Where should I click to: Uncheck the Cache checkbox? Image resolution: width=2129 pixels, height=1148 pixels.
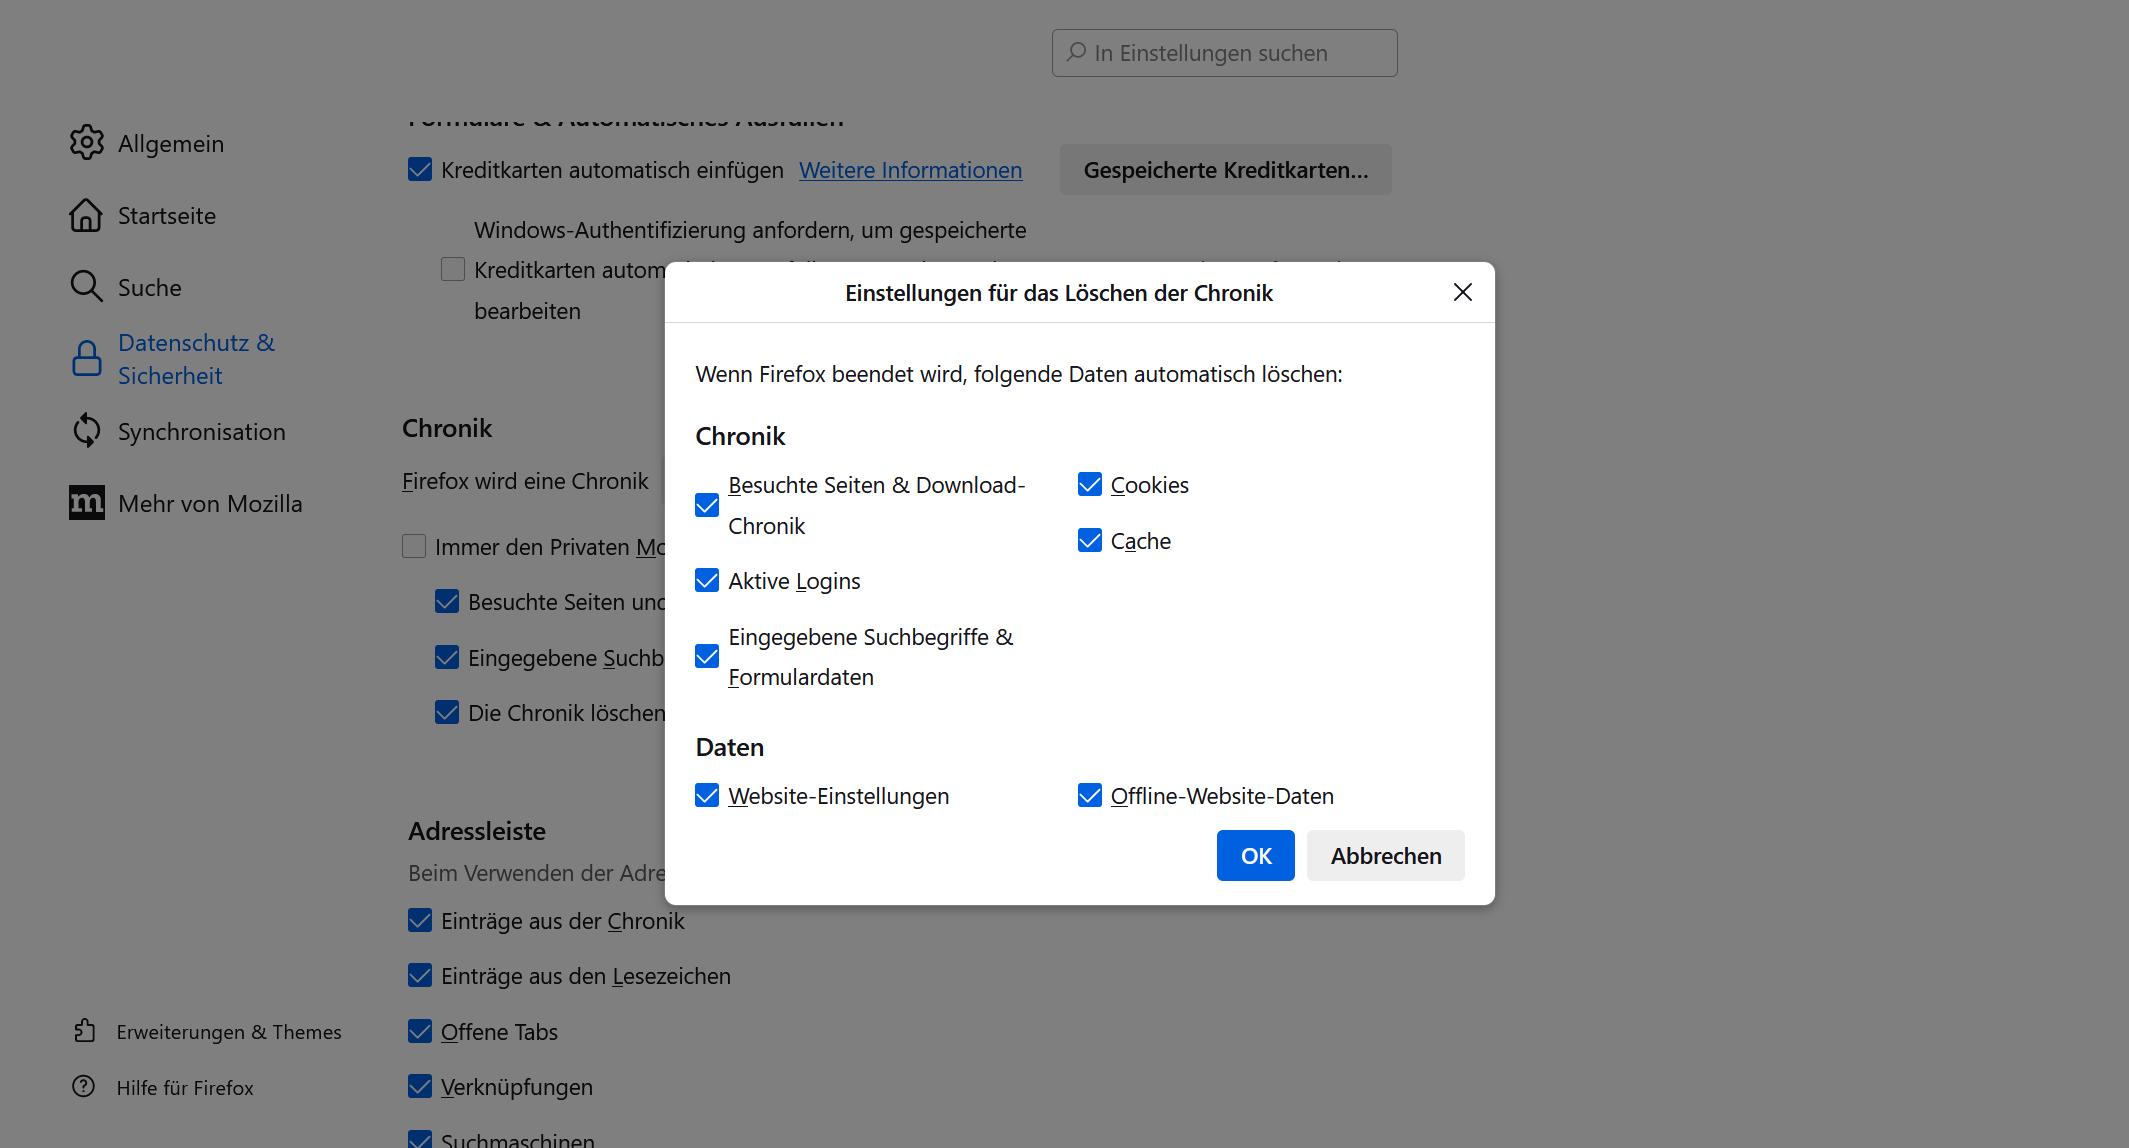[x=1090, y=541]
